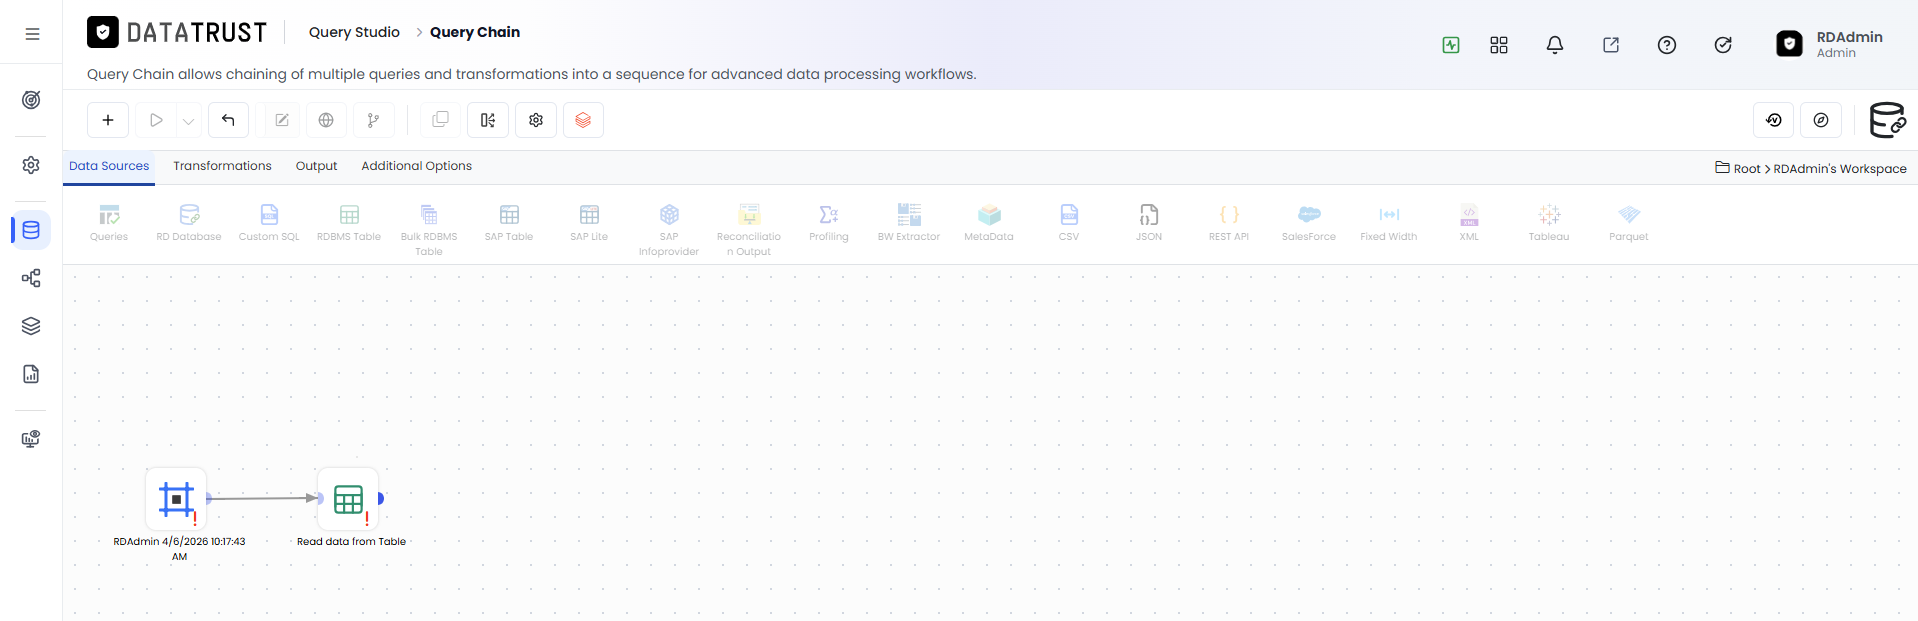Select the SAP Table data source
Screen dimensions: 1918x621
click(509, 223)
